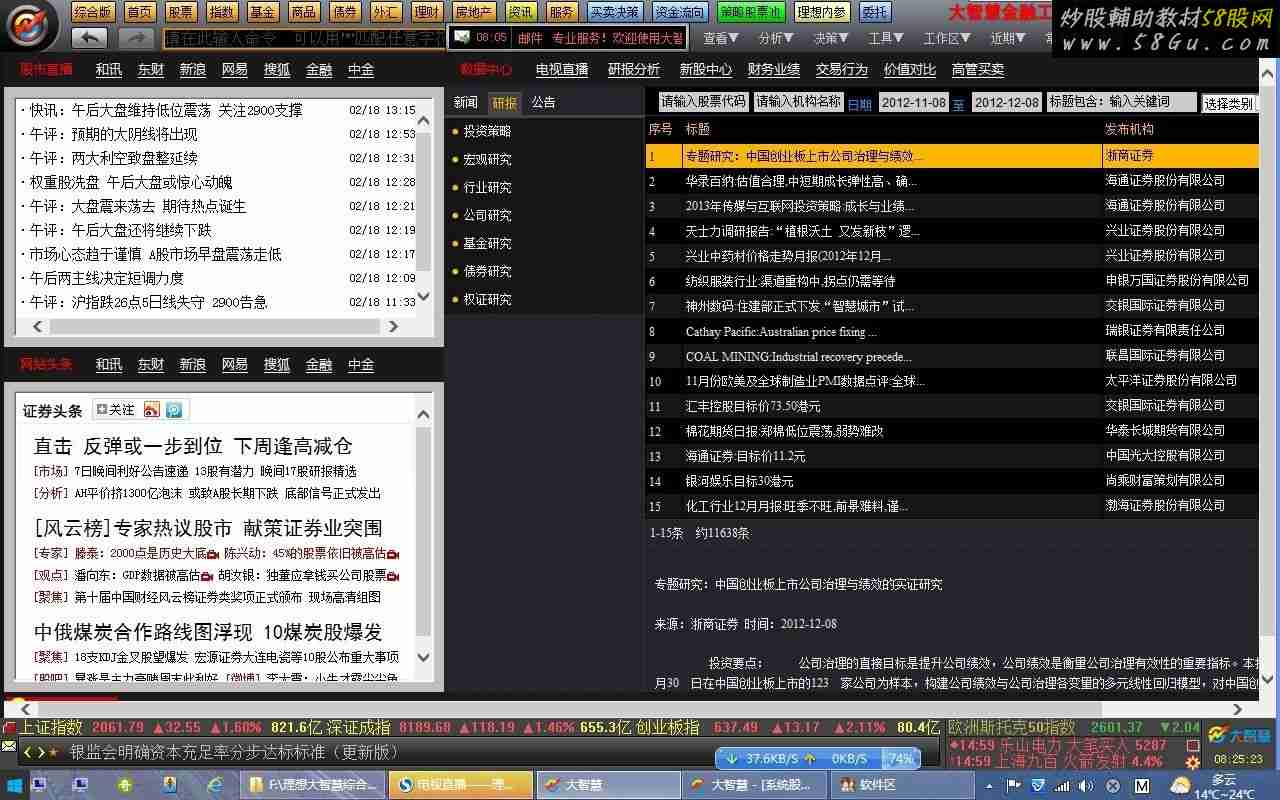Click the 大智慧 logo at bottom right
Image resolution: width=1280 pixels, height=800 pixels.
click(1238, 735)
